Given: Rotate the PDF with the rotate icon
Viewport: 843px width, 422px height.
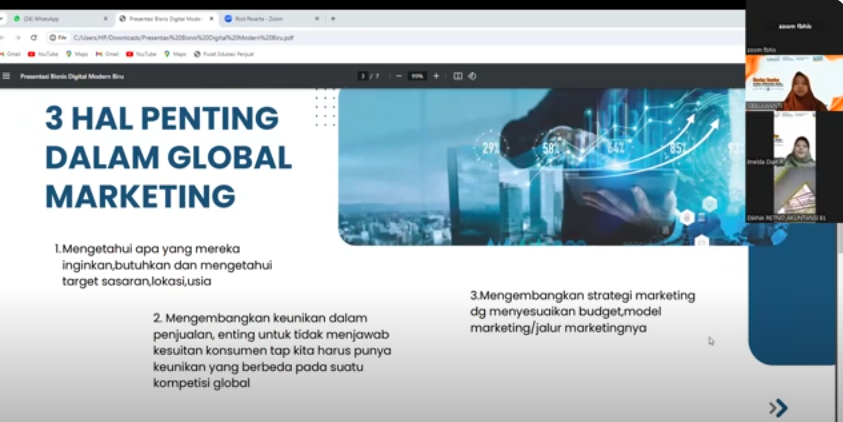Looking at the screenshot, I should pyautogui.click(x=472, y=76).
